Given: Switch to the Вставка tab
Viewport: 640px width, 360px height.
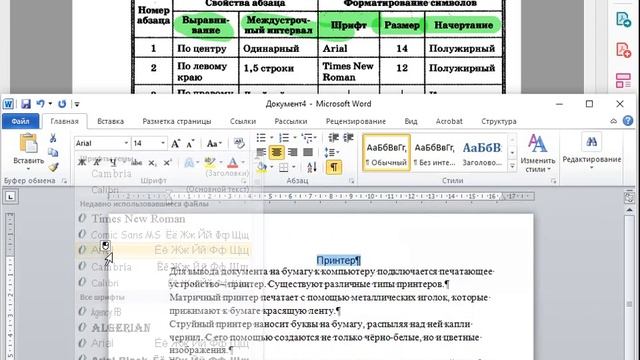Looking at the screenshot, I should click(111, 121).
